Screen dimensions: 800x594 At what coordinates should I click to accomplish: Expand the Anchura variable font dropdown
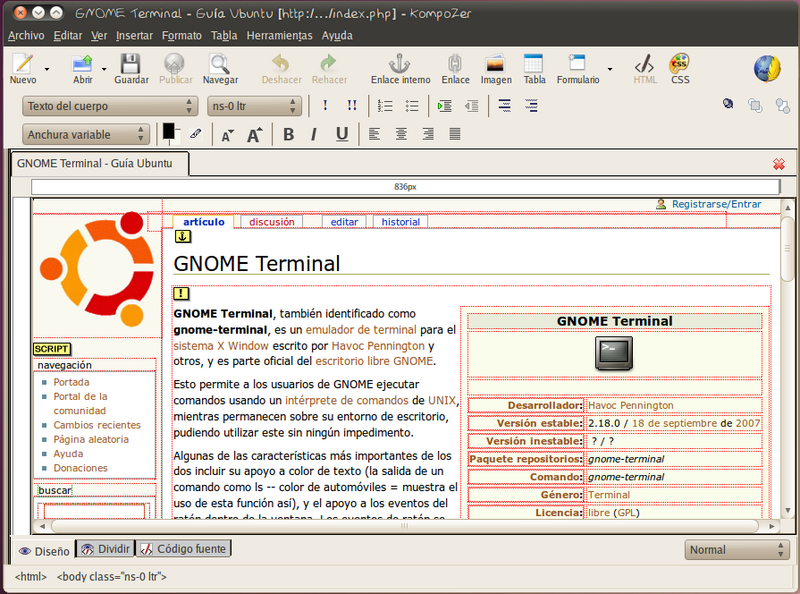[x=86, y=135]
